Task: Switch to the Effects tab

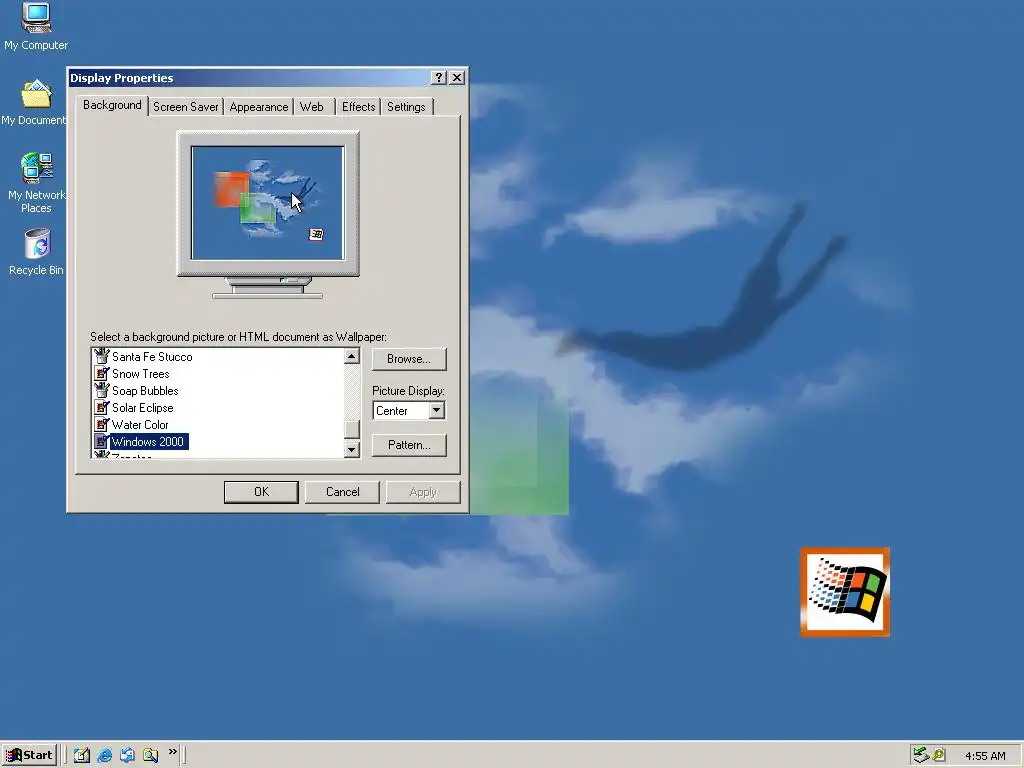Action: point(359,106)
